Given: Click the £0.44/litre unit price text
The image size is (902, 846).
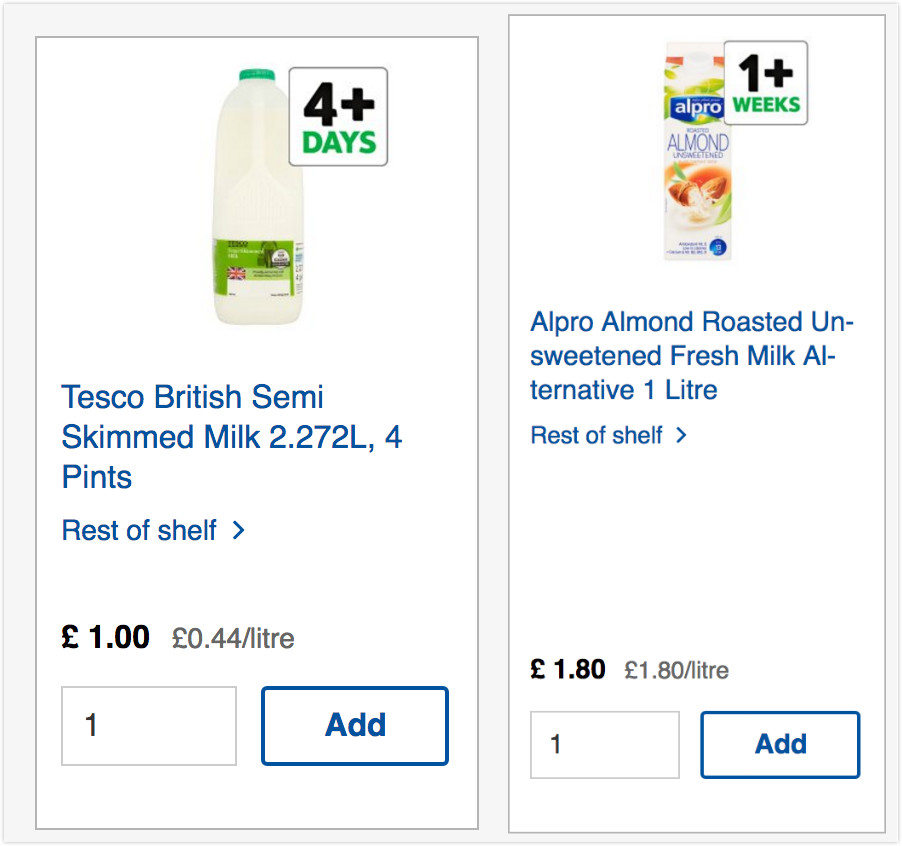Looking at the screenshot, I should pyautogui.click(x=233, y=638).
